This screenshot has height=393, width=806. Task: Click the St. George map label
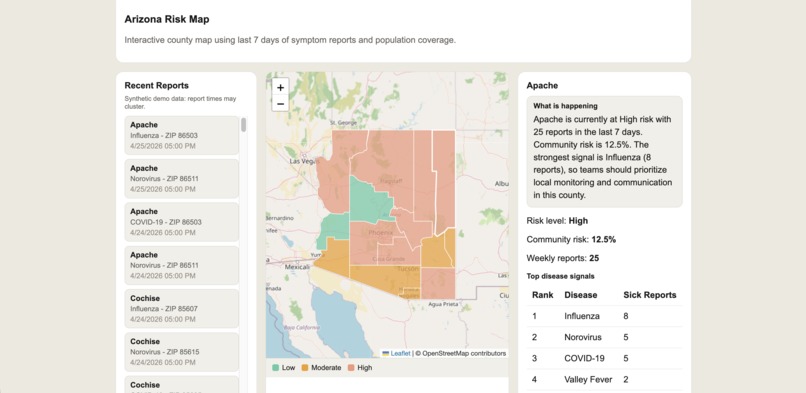pos(343,123)
